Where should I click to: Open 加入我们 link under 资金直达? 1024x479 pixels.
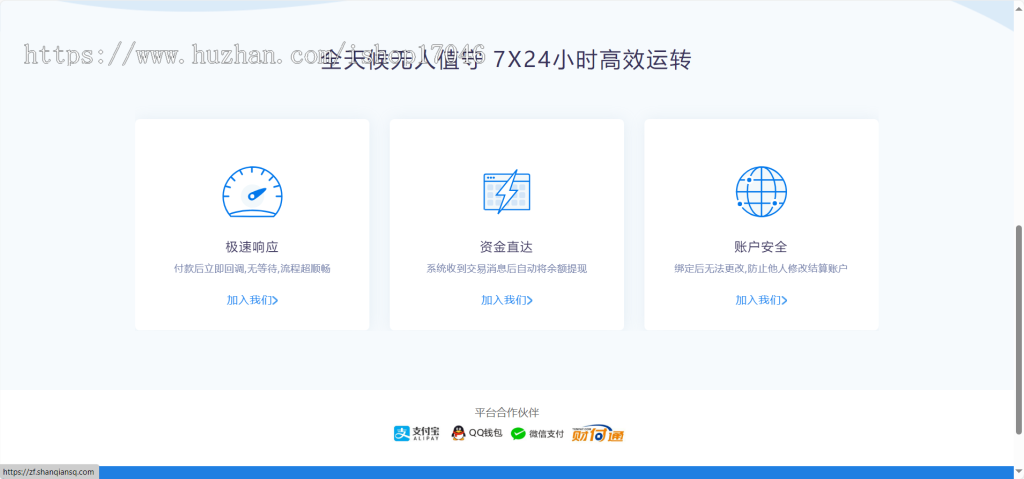506,300
